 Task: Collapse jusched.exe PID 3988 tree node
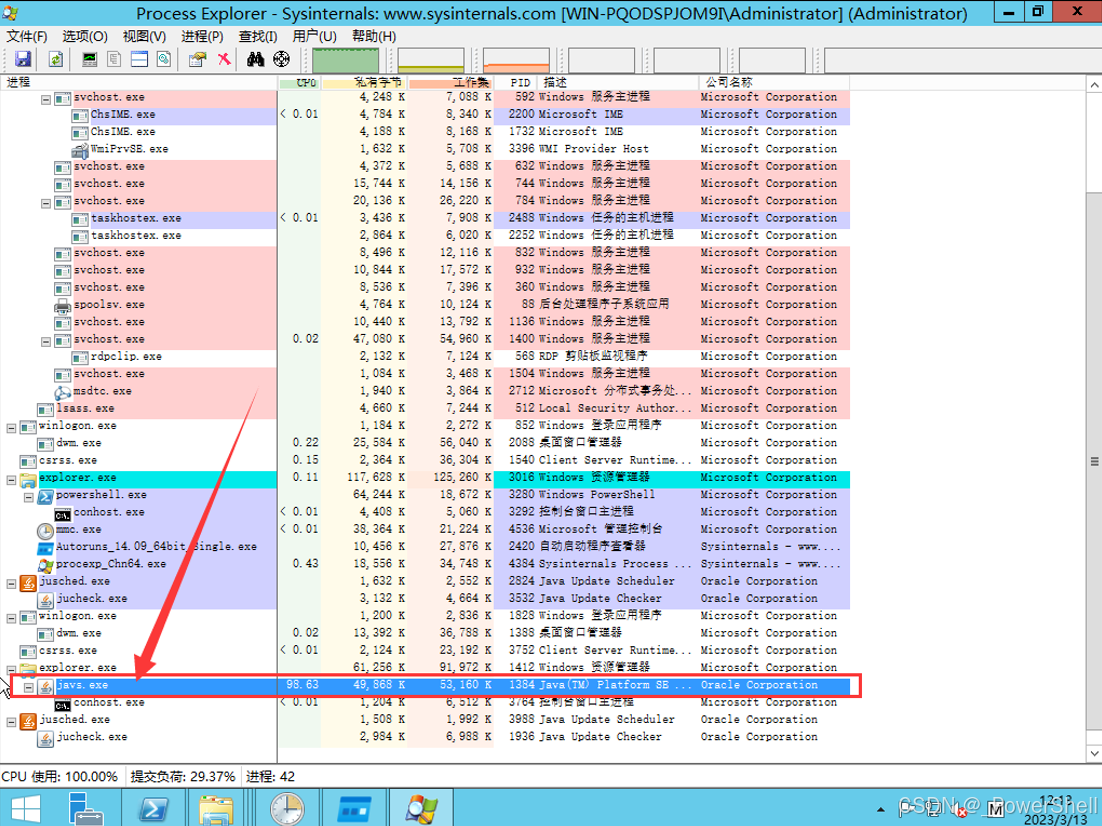click(x=11, y=722)
